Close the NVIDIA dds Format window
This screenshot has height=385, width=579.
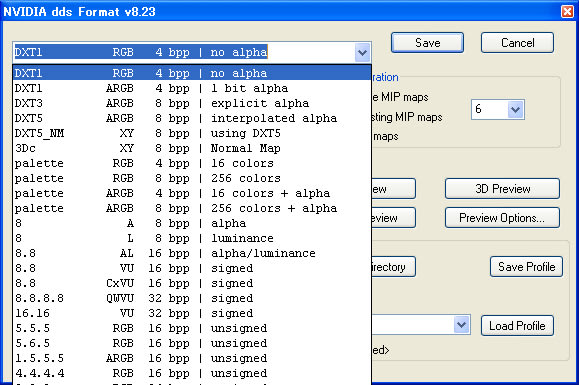567,11
